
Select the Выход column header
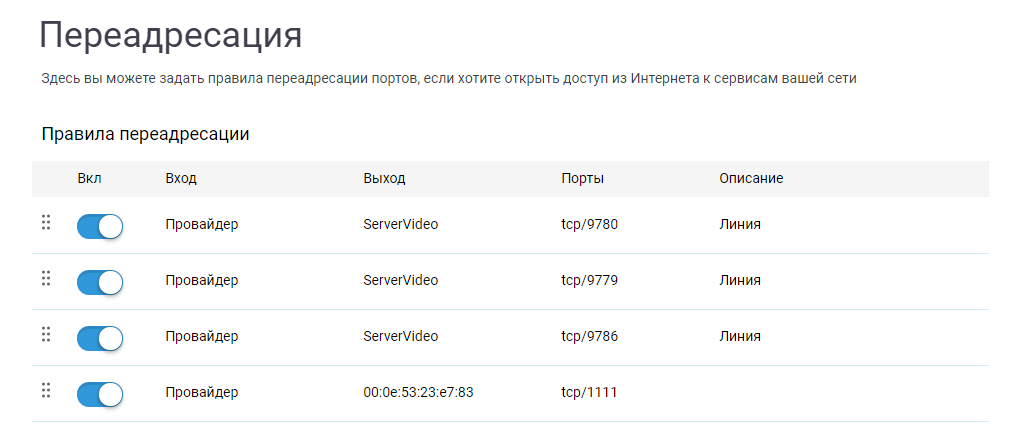384,178
